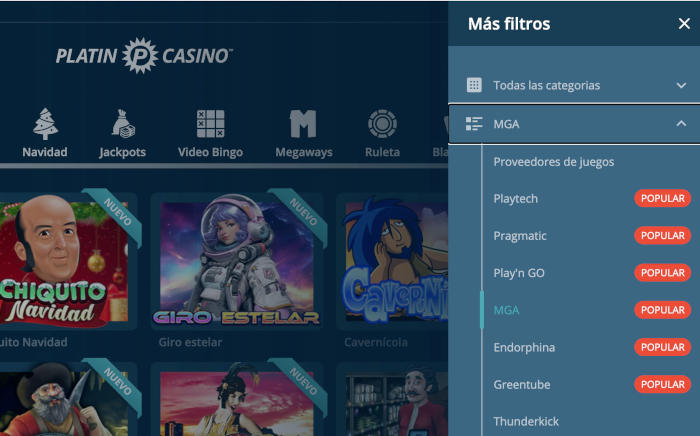Click the provider list scrollbar handle
700x436 pixels.
click(x=482, y=310)
